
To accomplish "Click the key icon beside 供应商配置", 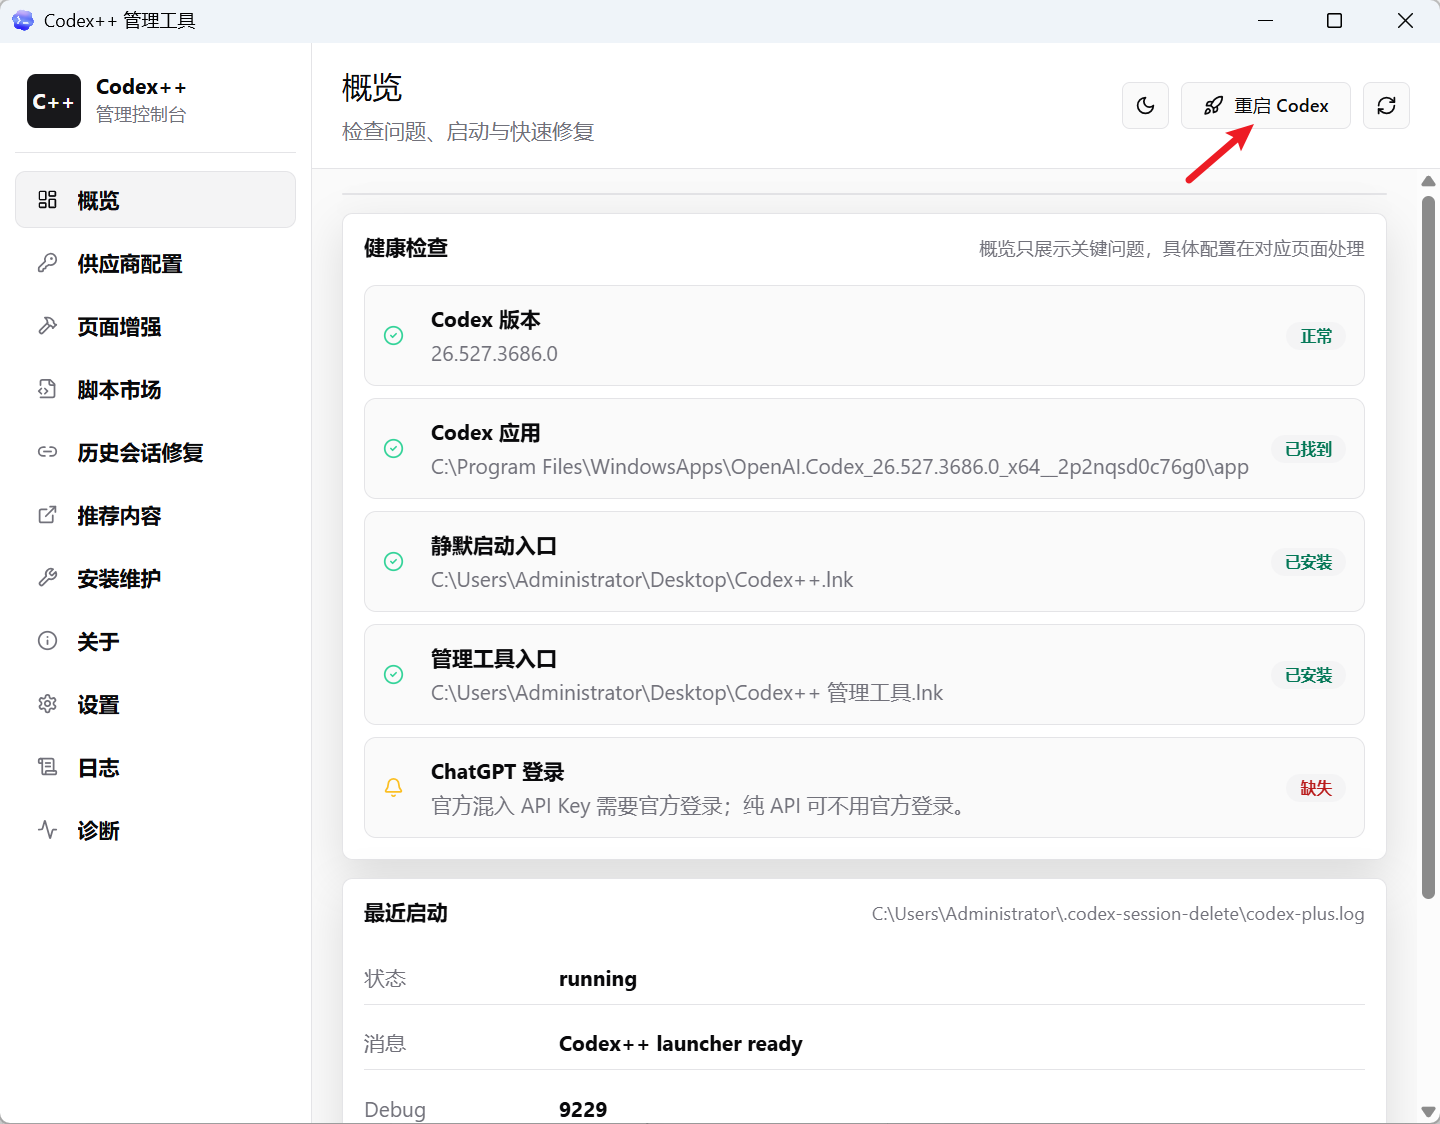I will click(x=47, y=263).
